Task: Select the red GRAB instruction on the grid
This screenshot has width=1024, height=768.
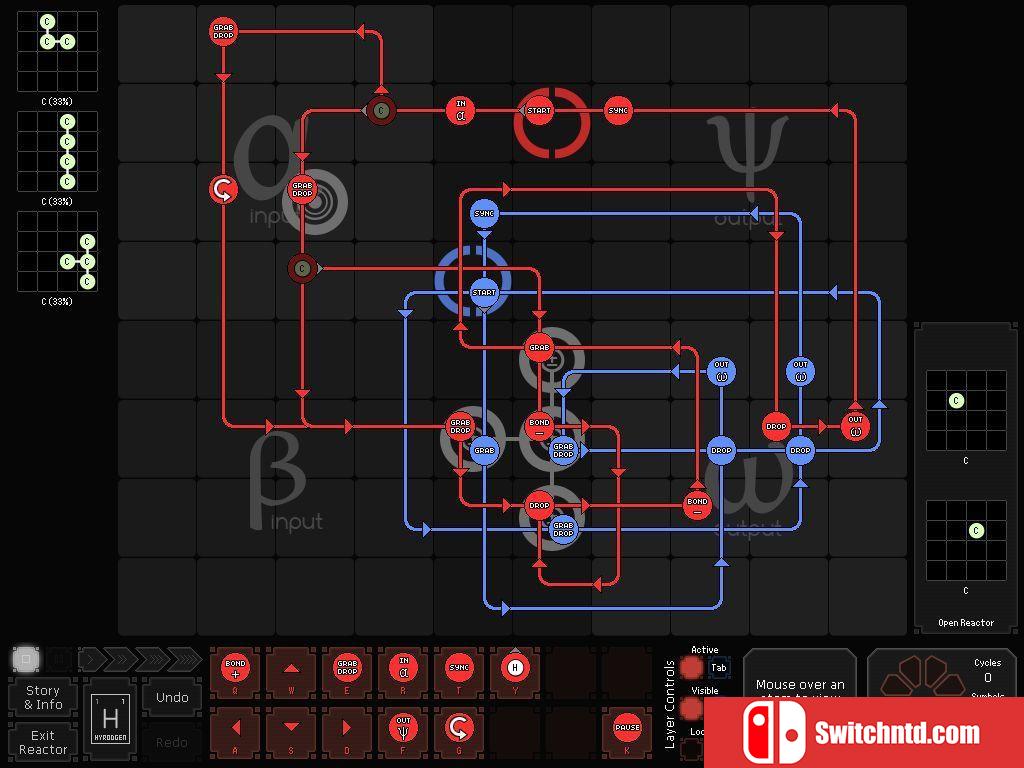Action: (x=539, y=347)
